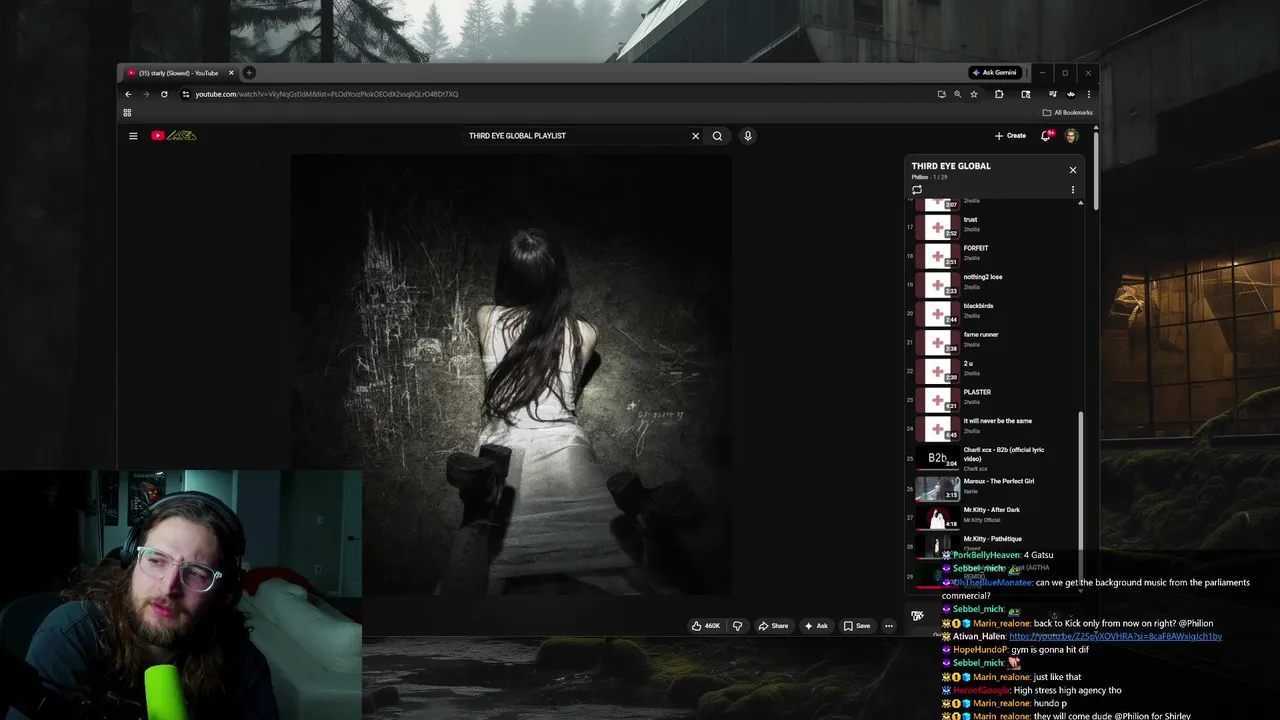Open the YouTube hamburger guide menu
Image resolution: width=1280 pixels, height=720 pixels.
133,136
